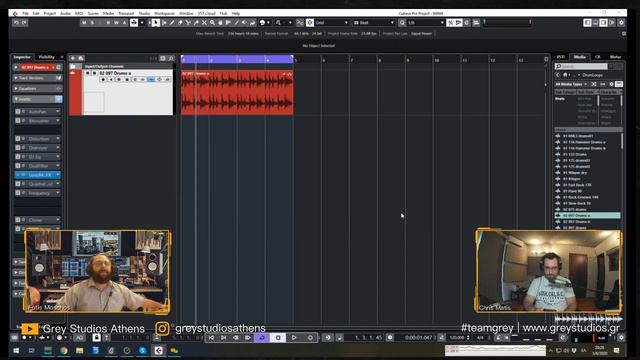Select the Draw pencil tool

tap(172, 23)
